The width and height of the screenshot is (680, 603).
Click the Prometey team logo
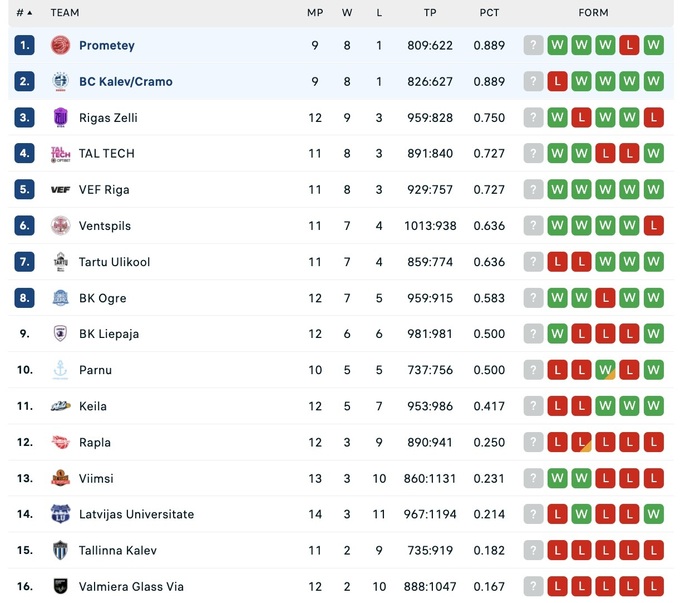60,45
